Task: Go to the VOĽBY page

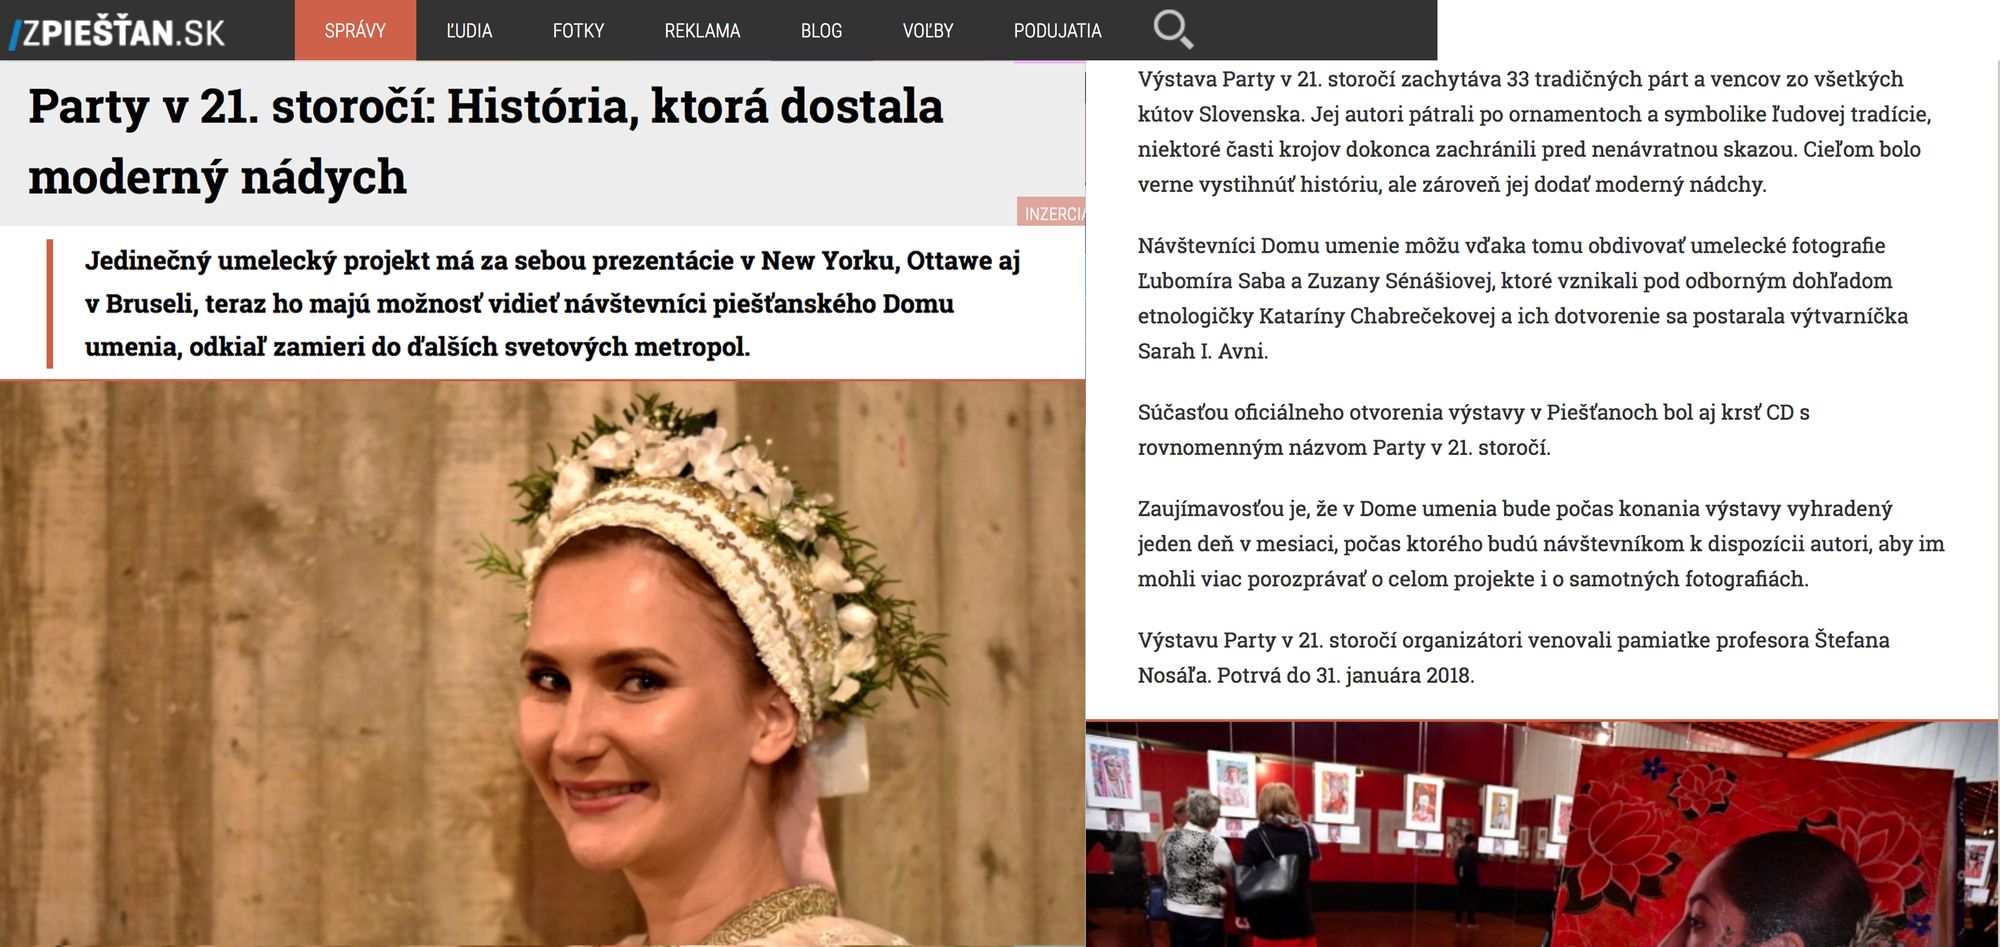Action: (928, 30)
